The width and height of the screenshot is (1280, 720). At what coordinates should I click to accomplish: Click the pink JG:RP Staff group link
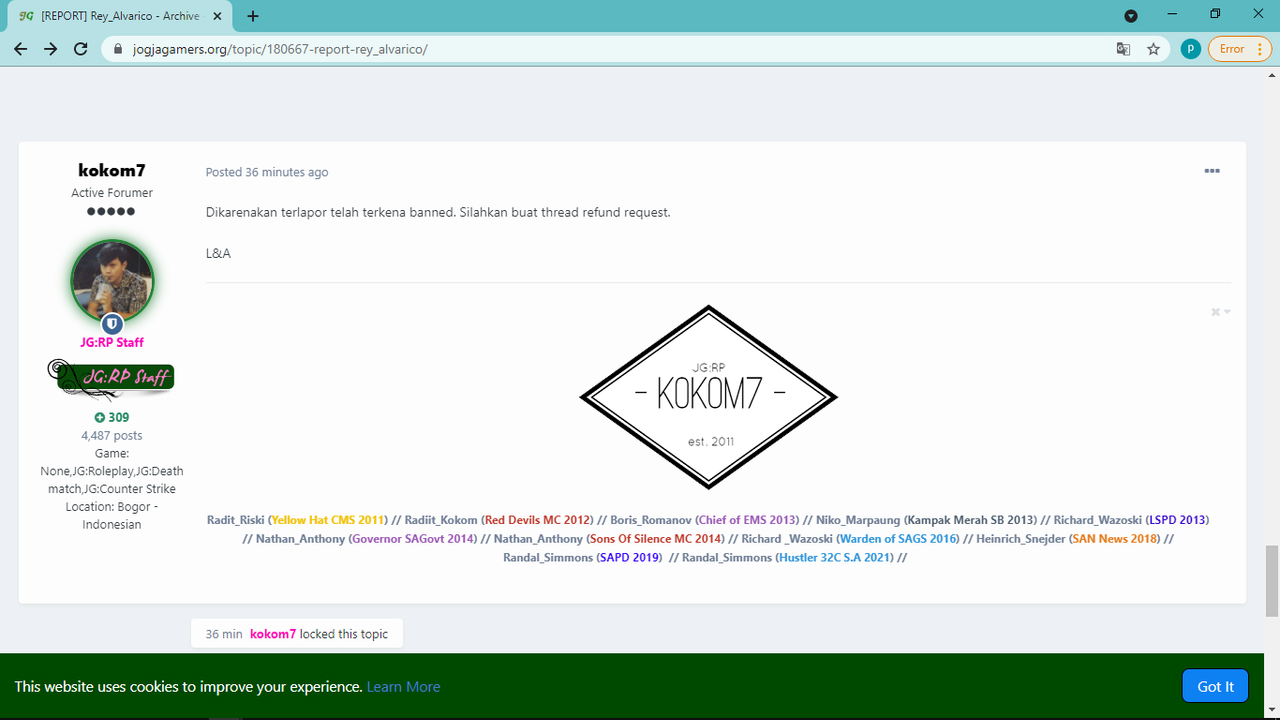112,342
